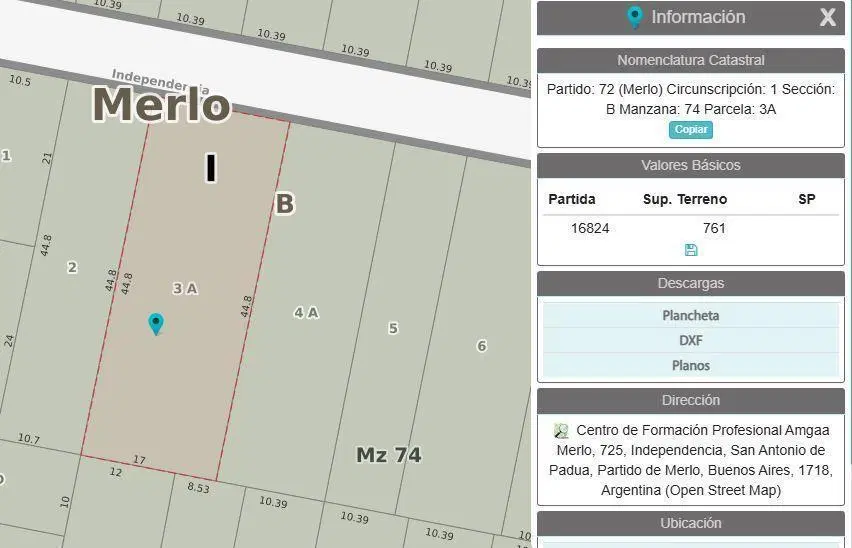Image resolution: width=852 pixels, height=548 pixels.
Task: Click the Valores Básicos section header
Action: pyautogui.click(x=691, y=165)
